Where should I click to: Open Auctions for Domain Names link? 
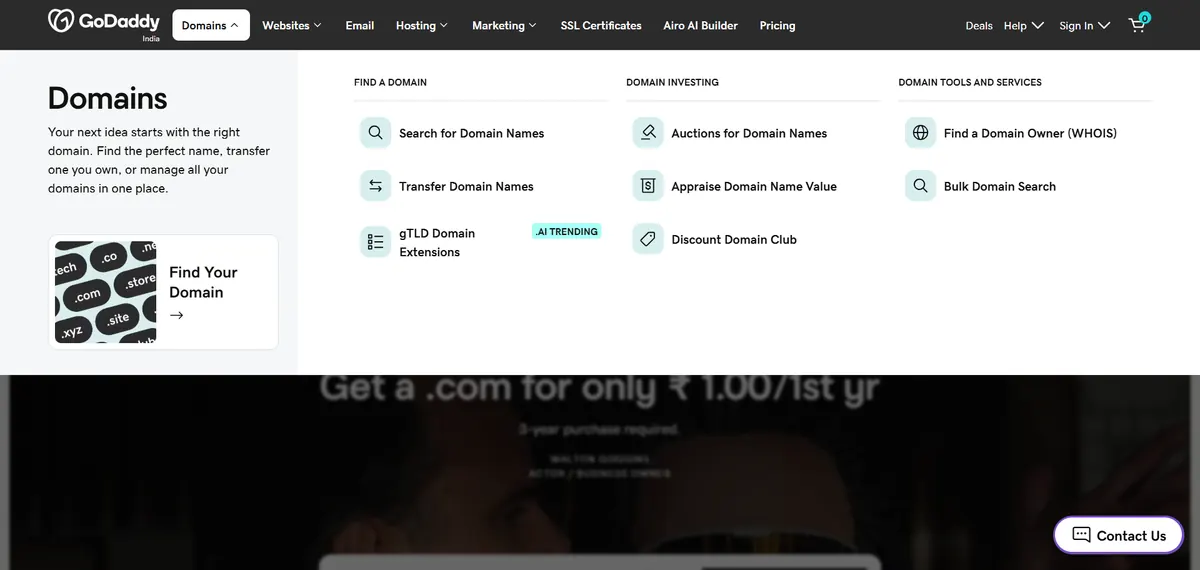click(x=749, y=133)
